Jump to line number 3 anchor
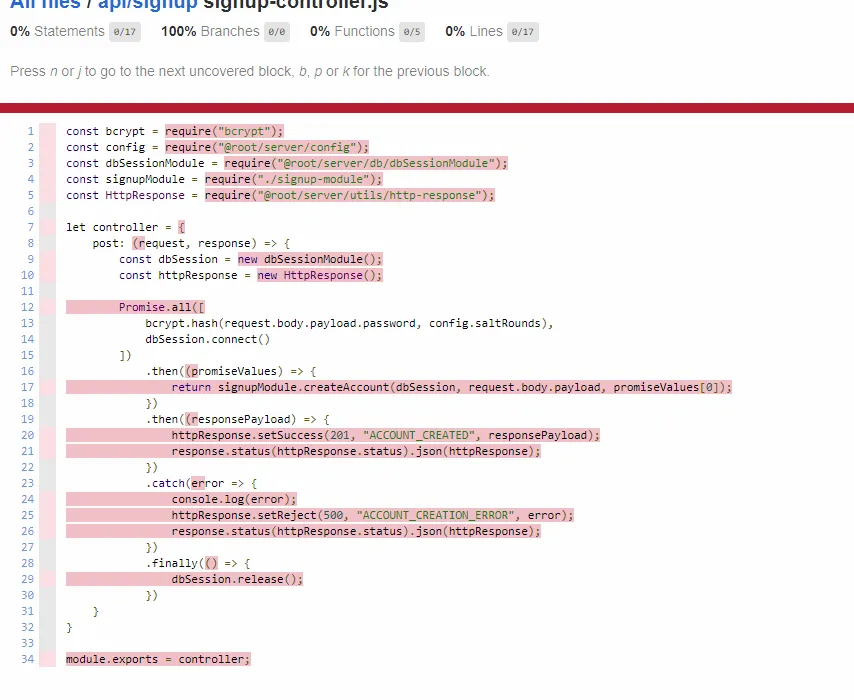Viewport: 854px width, 700px height. (30, 163)
